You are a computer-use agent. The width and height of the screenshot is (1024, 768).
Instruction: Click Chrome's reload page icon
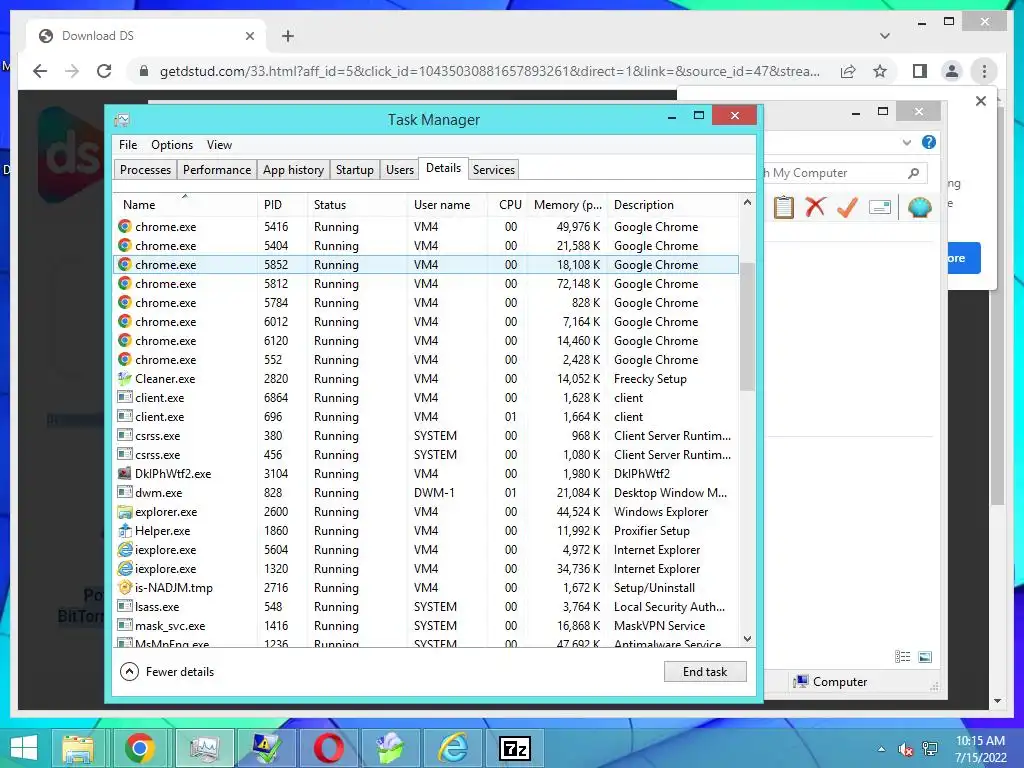104,71
